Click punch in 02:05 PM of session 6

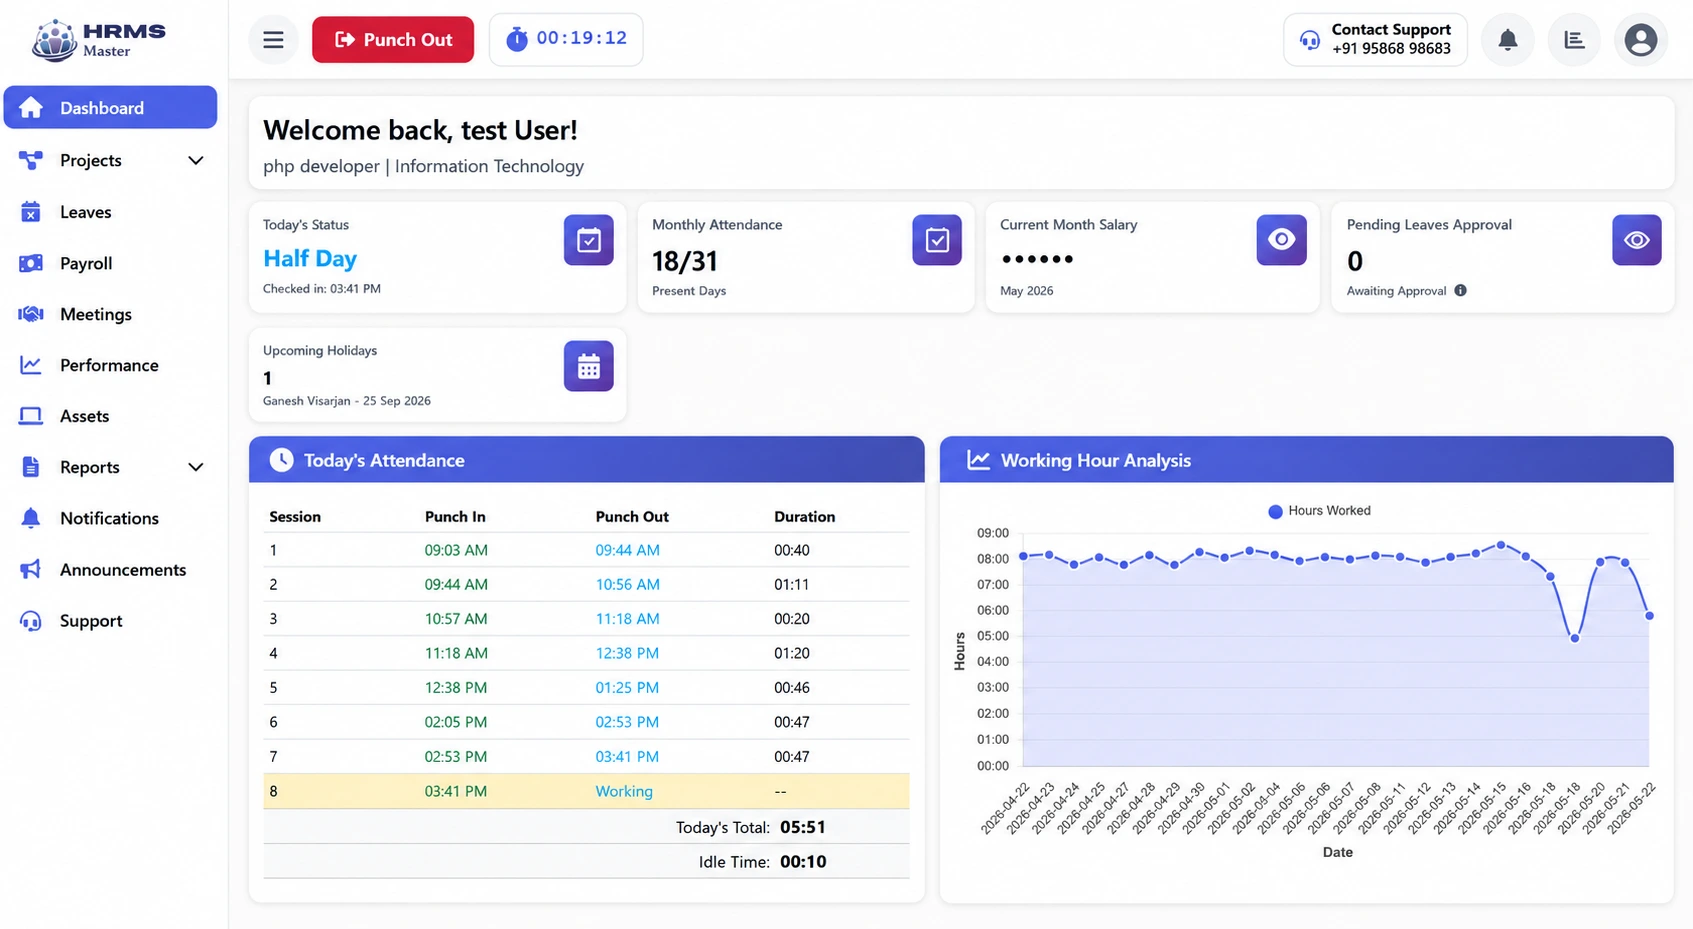[x=456, y=722]
